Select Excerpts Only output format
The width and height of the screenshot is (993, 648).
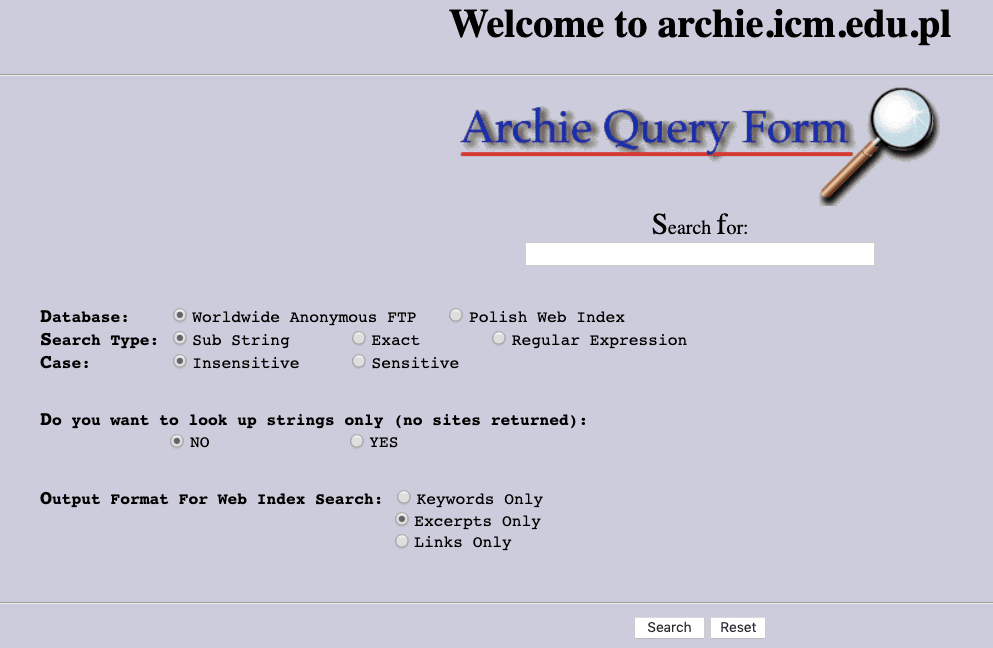point(402,520)
